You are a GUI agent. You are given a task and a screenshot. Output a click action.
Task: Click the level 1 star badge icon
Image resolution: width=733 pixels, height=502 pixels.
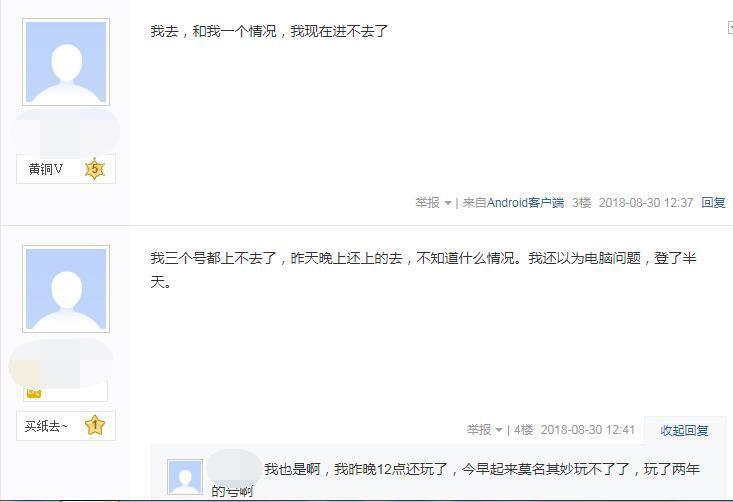coord(95,425)
